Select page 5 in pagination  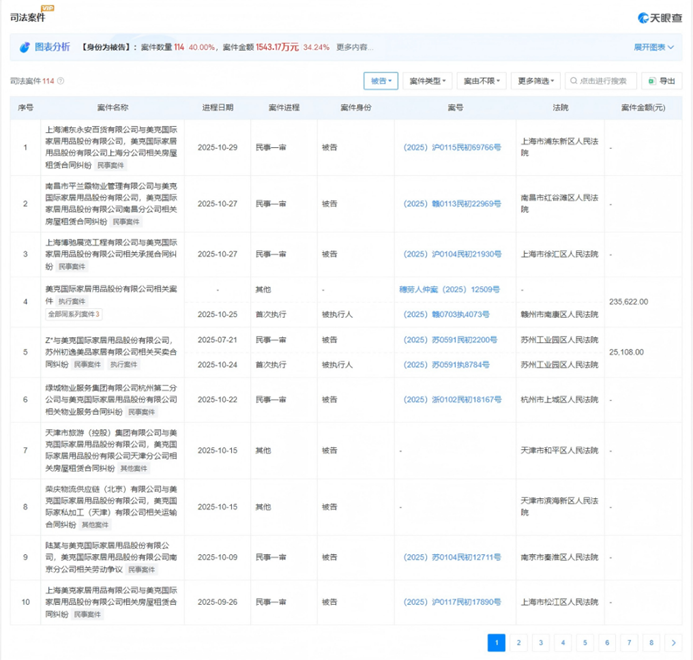585,643
